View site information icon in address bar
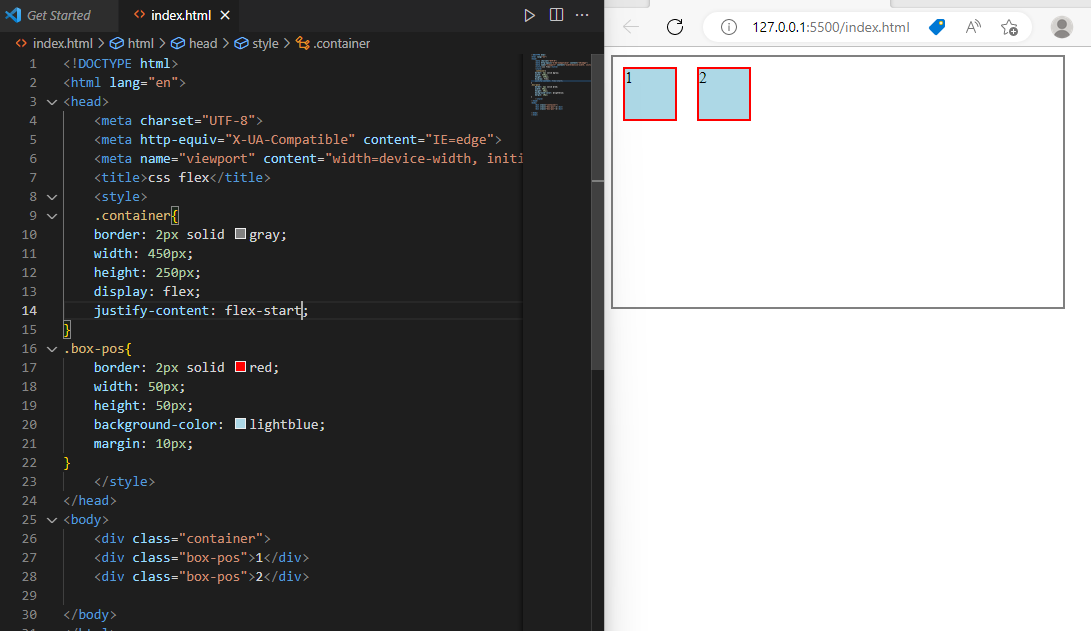The image size is (1091, 631). pyautogui.click(x=728, y=27)
